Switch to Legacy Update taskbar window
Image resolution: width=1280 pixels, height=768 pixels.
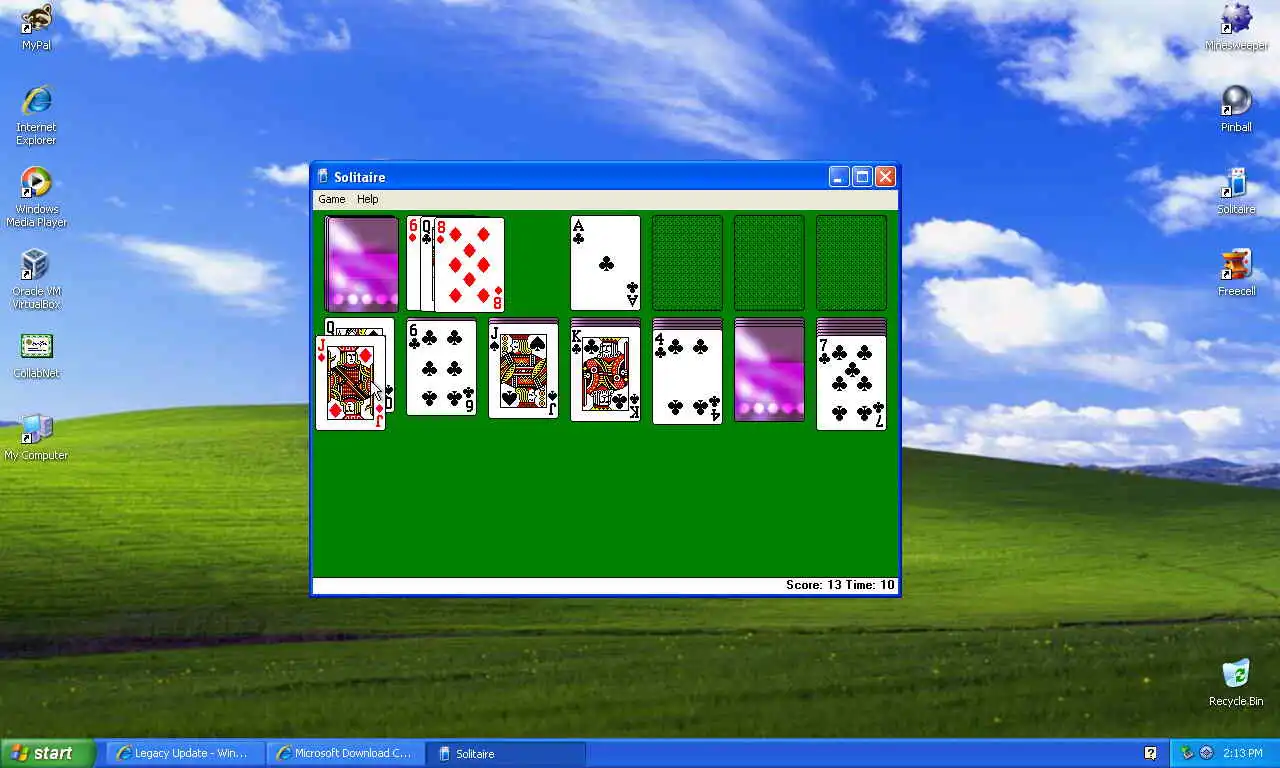[185, 753]
